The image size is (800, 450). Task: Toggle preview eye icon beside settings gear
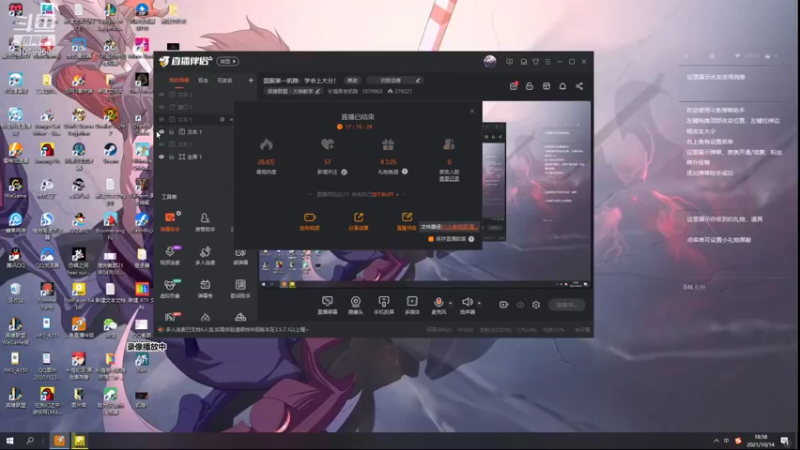(520, 305)
